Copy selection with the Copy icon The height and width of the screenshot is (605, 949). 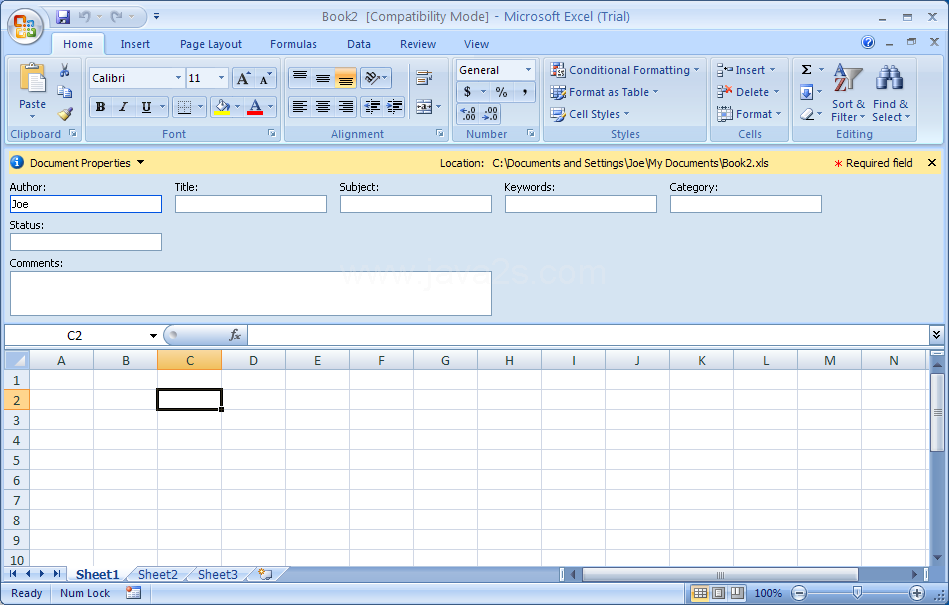64,91
